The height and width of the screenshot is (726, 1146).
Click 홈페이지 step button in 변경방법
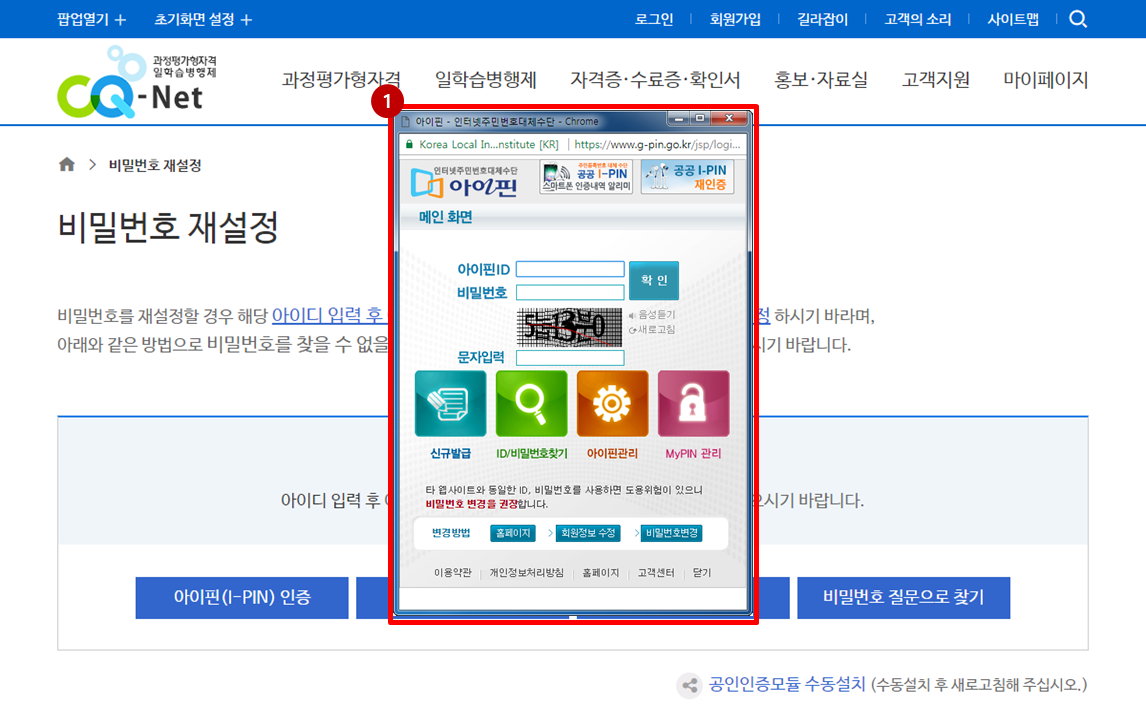point(513,533)
